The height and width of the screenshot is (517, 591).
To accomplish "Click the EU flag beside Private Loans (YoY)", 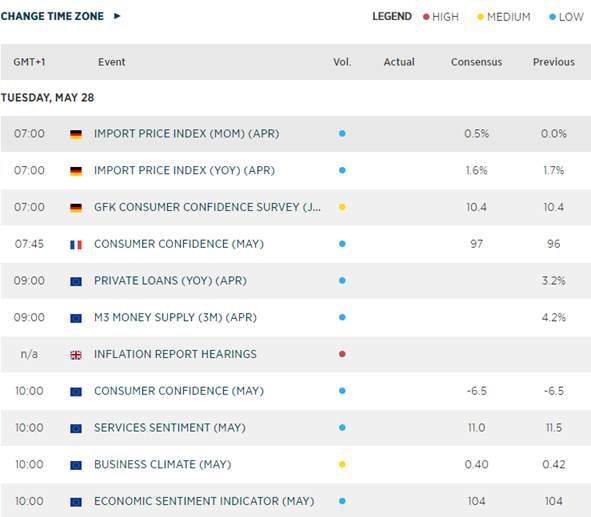I will pos(76,281).
